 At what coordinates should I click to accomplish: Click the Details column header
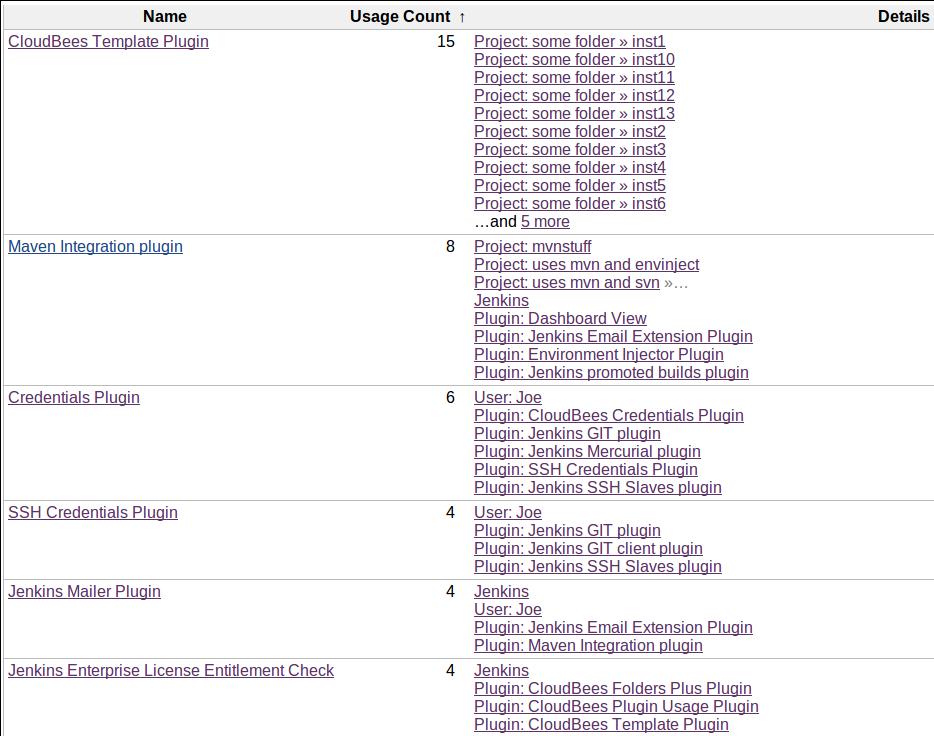(902, 16)
